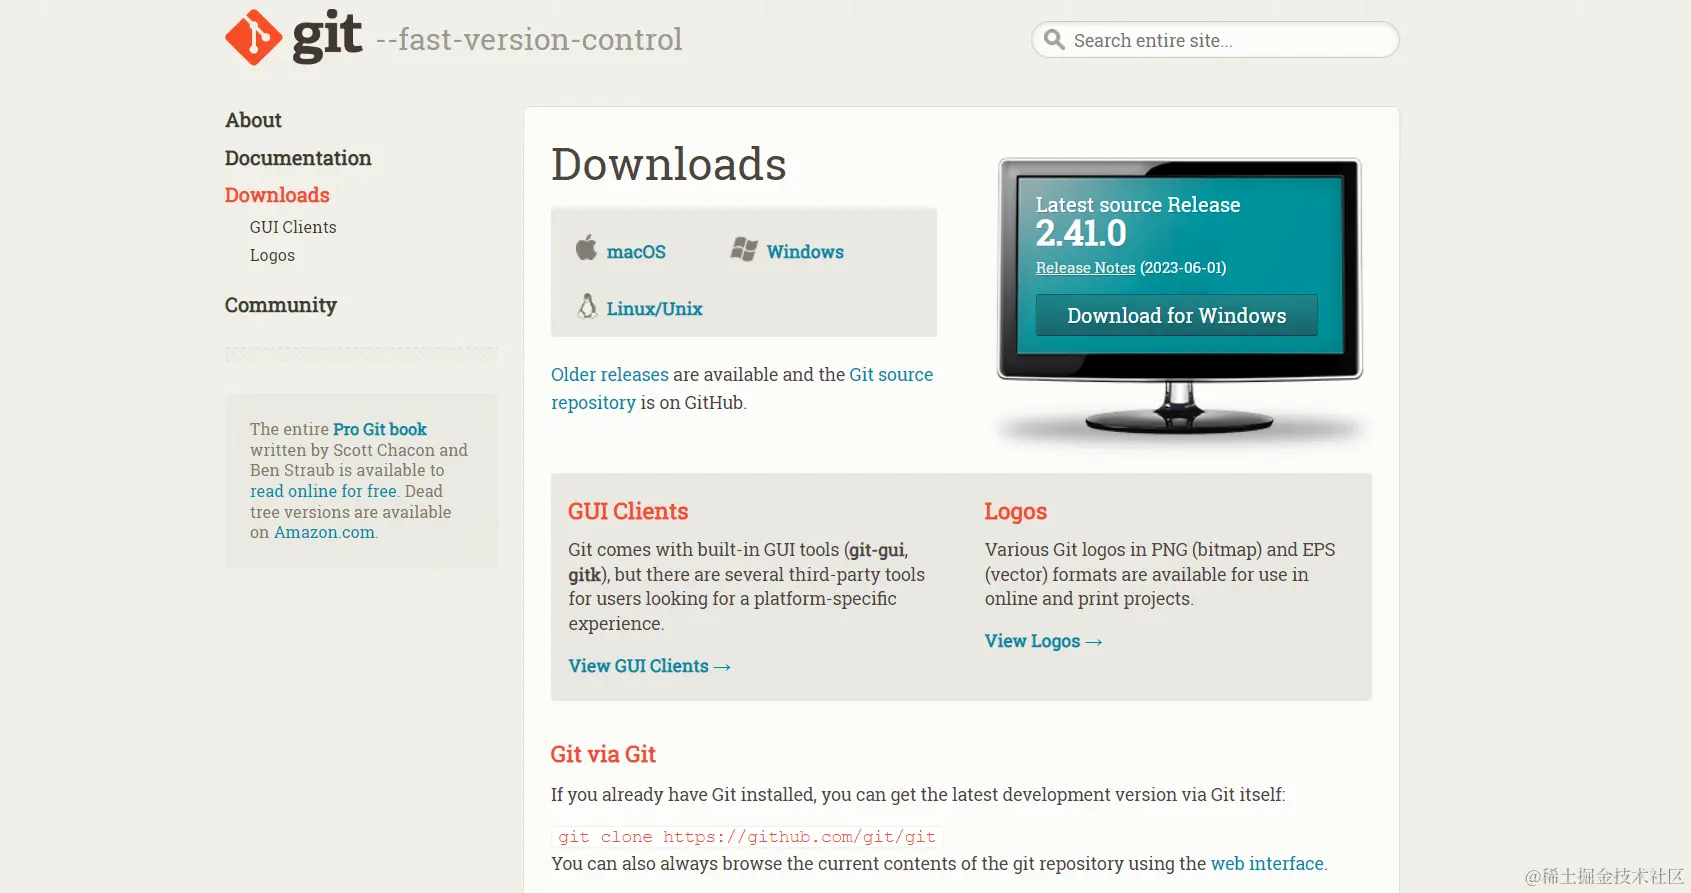Open GUI Clients sidebar sub-item
Viewport: 1691px width, 893px height.
point(293,227)
